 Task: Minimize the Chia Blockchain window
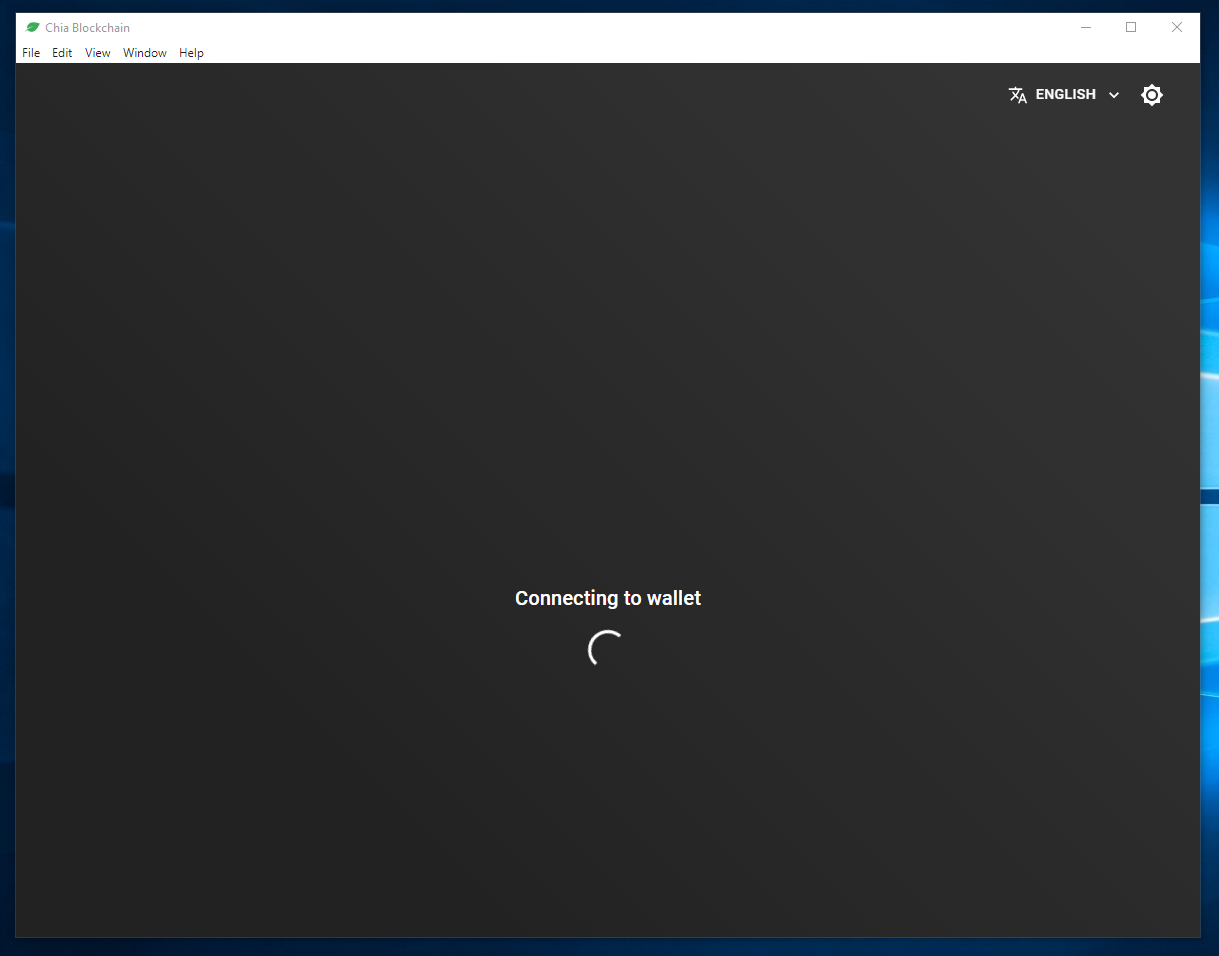[1086, 28]
